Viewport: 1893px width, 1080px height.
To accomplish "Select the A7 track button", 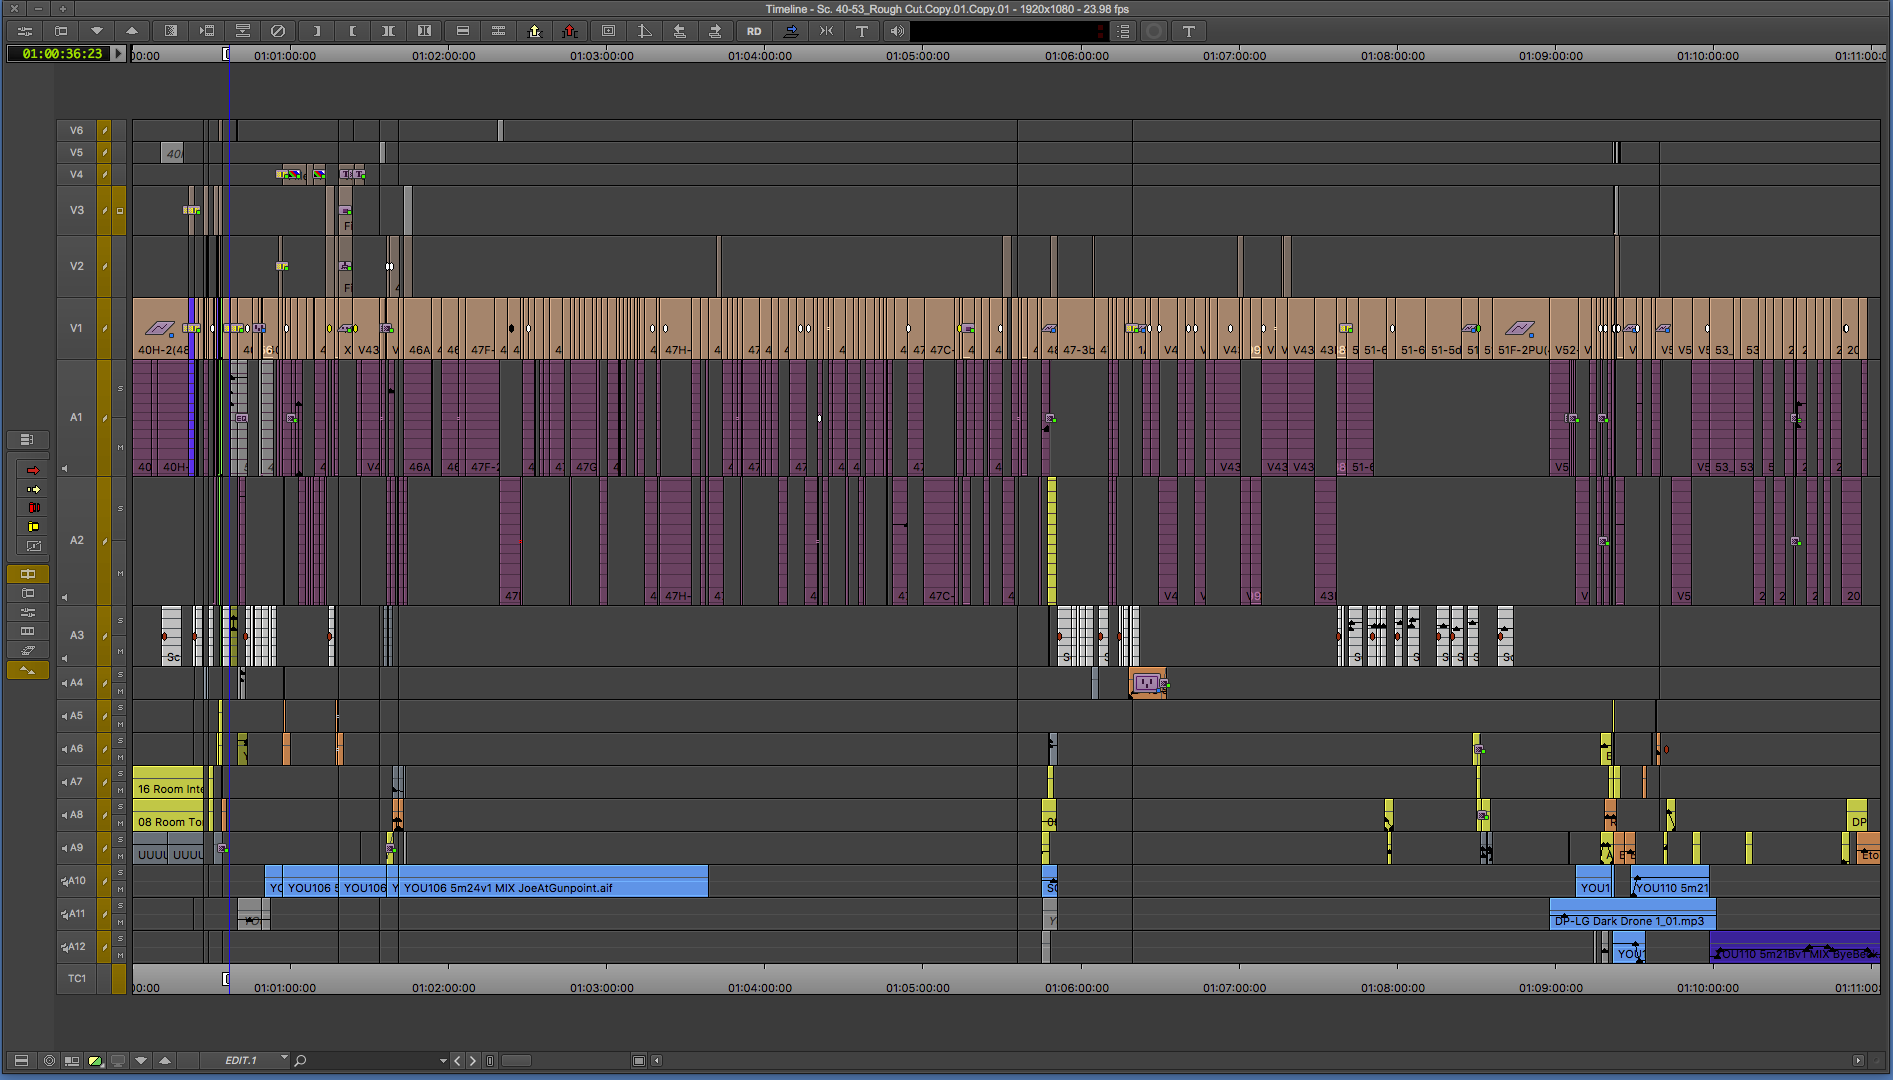I will 76,781.
